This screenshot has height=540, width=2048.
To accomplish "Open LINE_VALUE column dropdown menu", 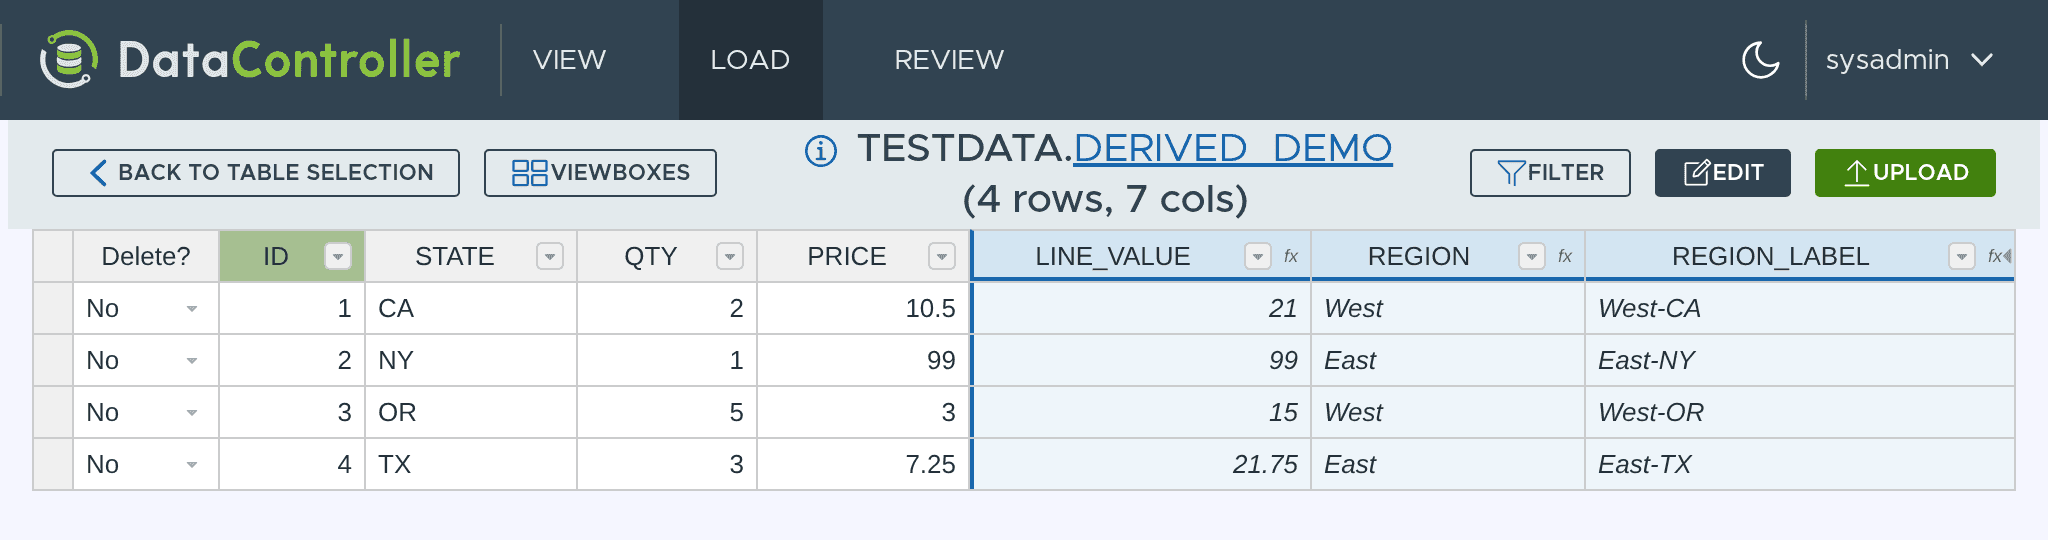I will click(x=1258, y=257).
